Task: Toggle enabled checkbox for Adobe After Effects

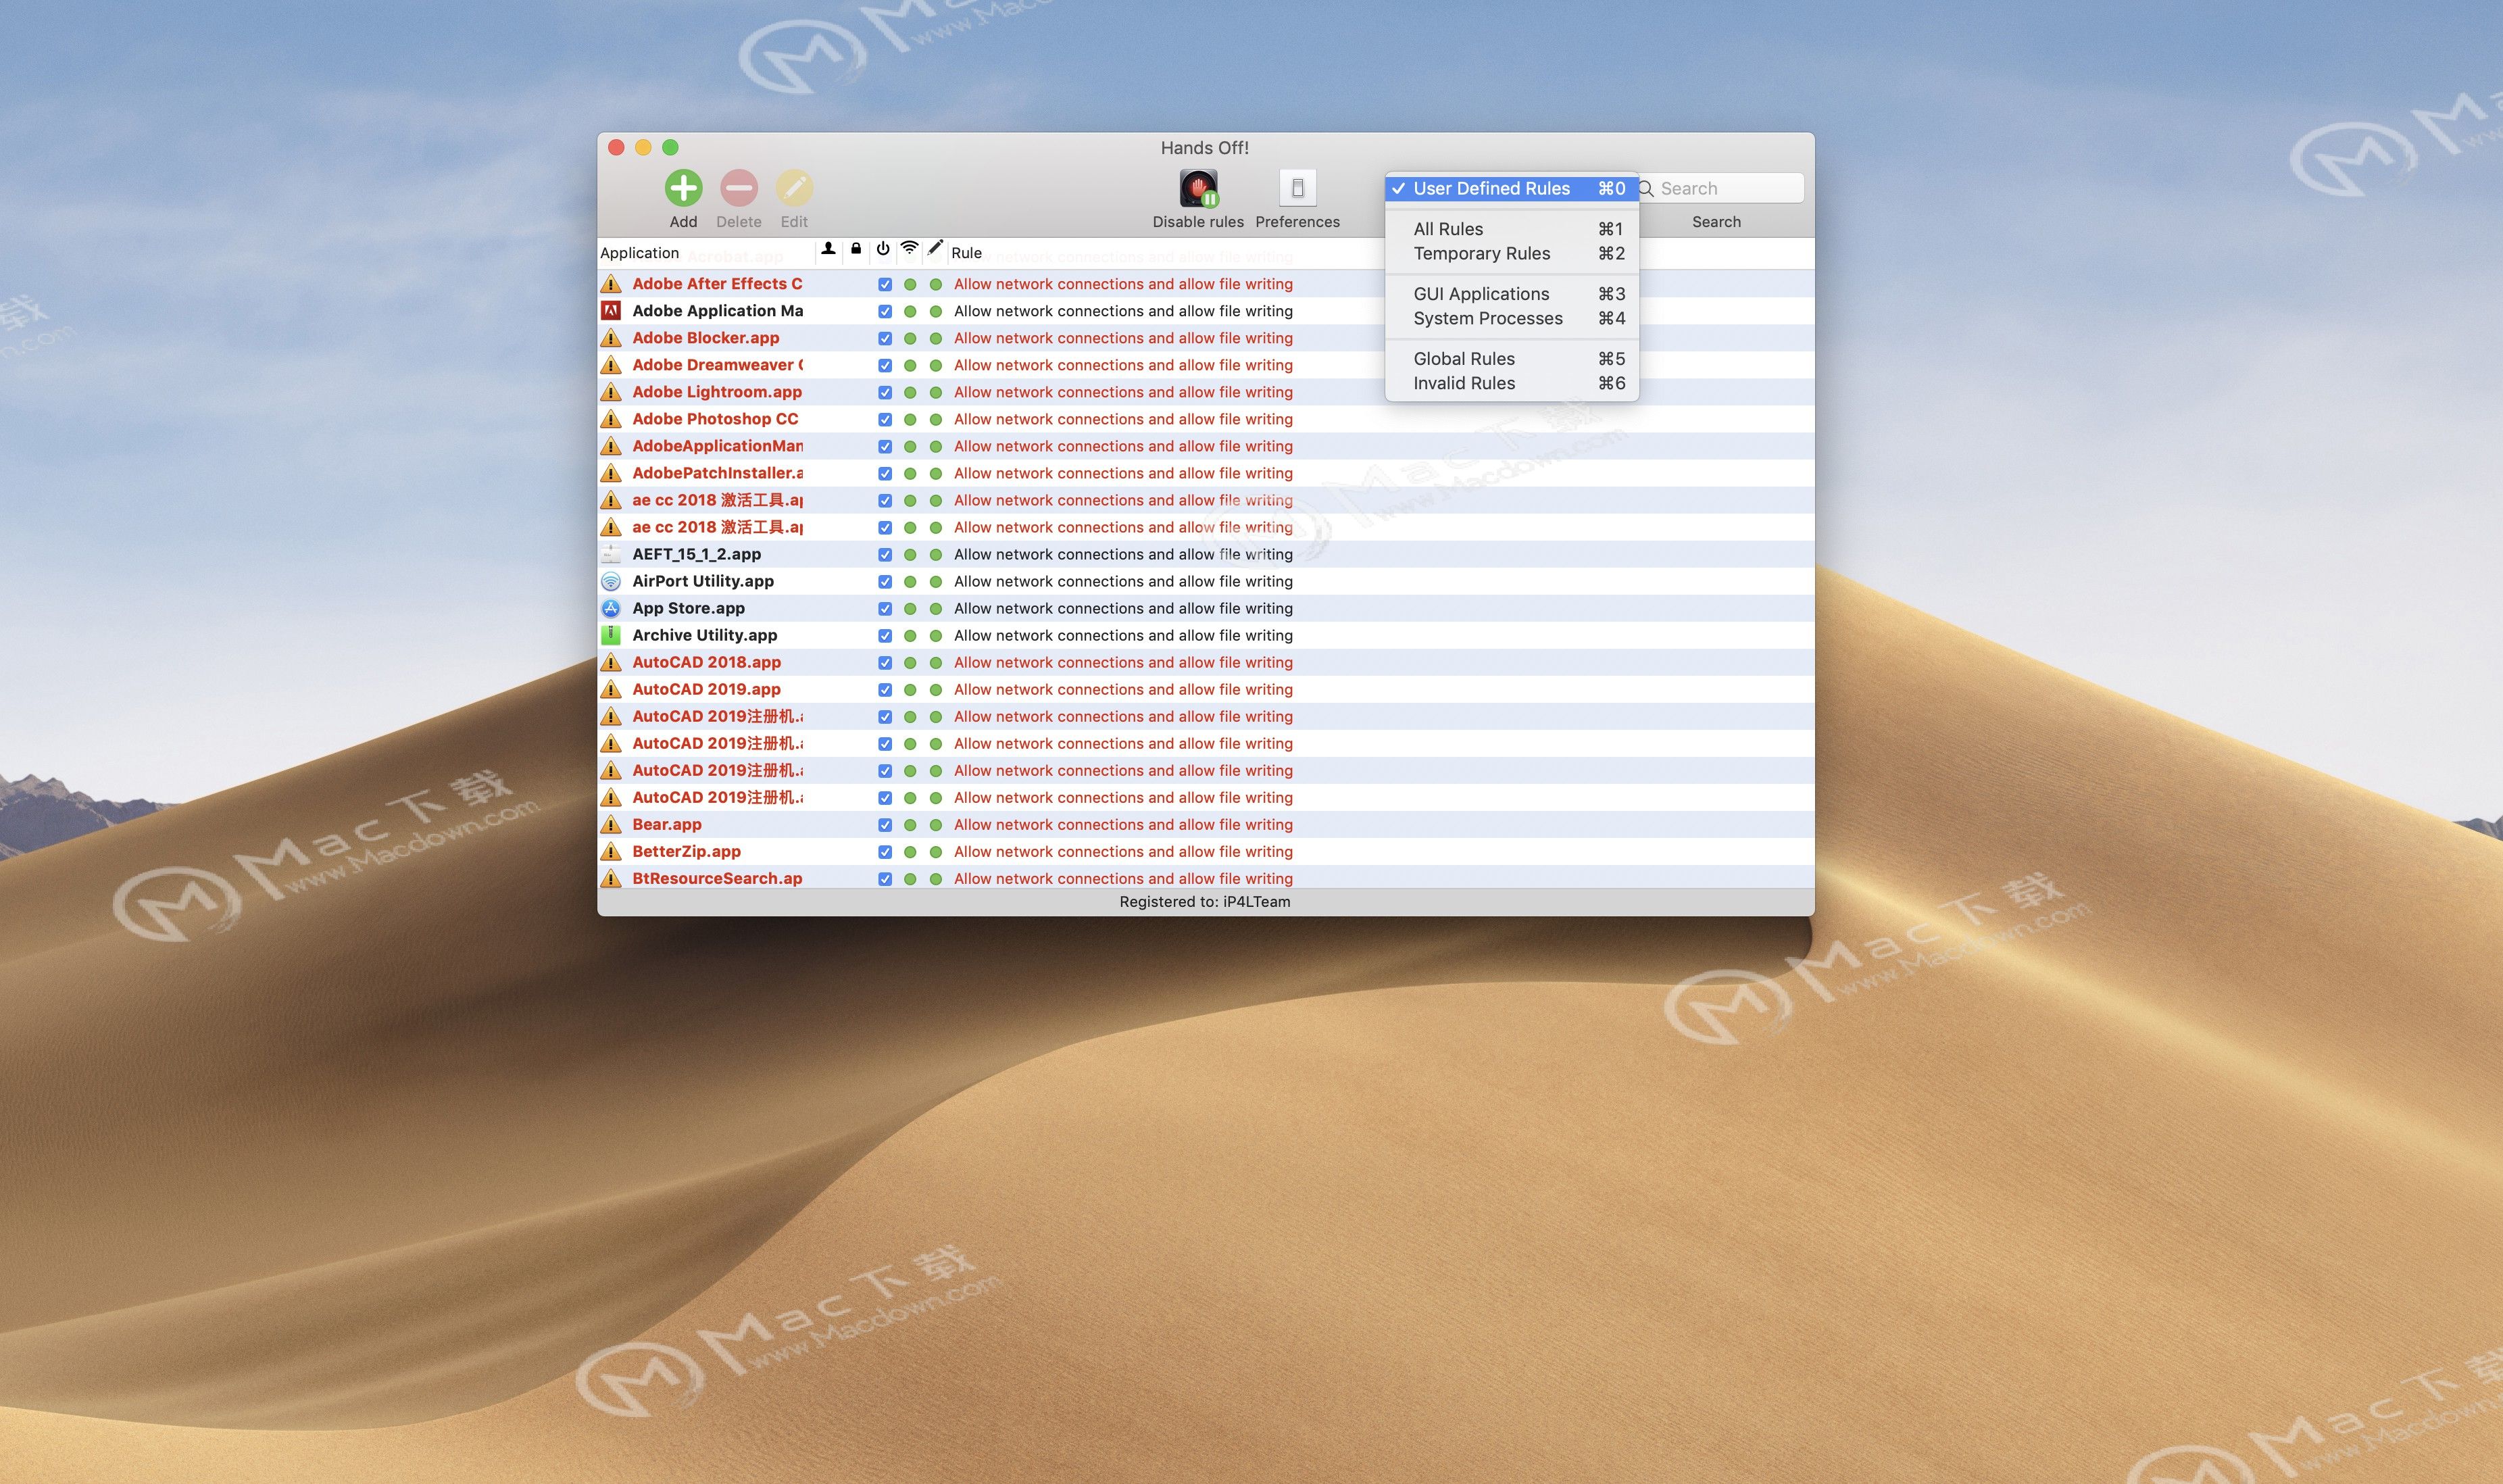Action: click(885, 284)
